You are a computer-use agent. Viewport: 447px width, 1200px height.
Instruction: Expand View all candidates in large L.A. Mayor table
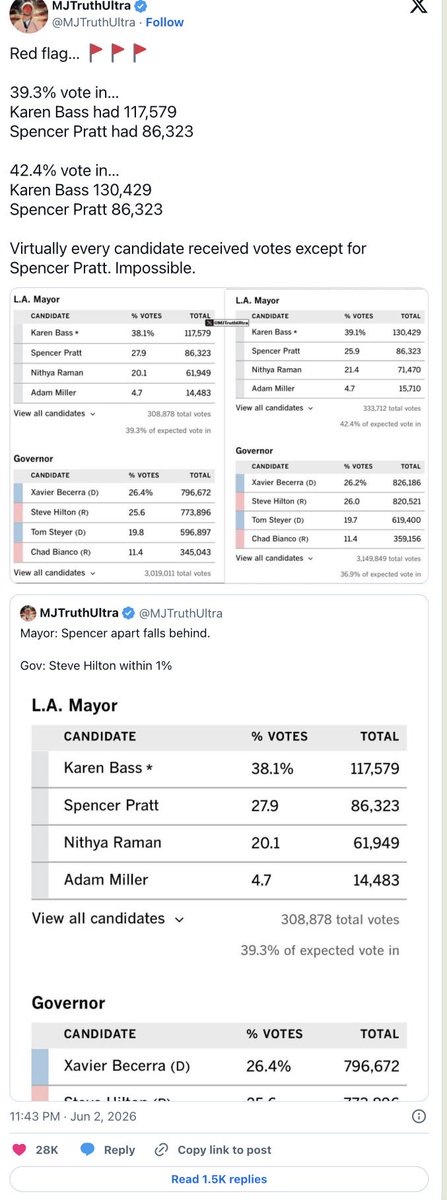[108, 918]
